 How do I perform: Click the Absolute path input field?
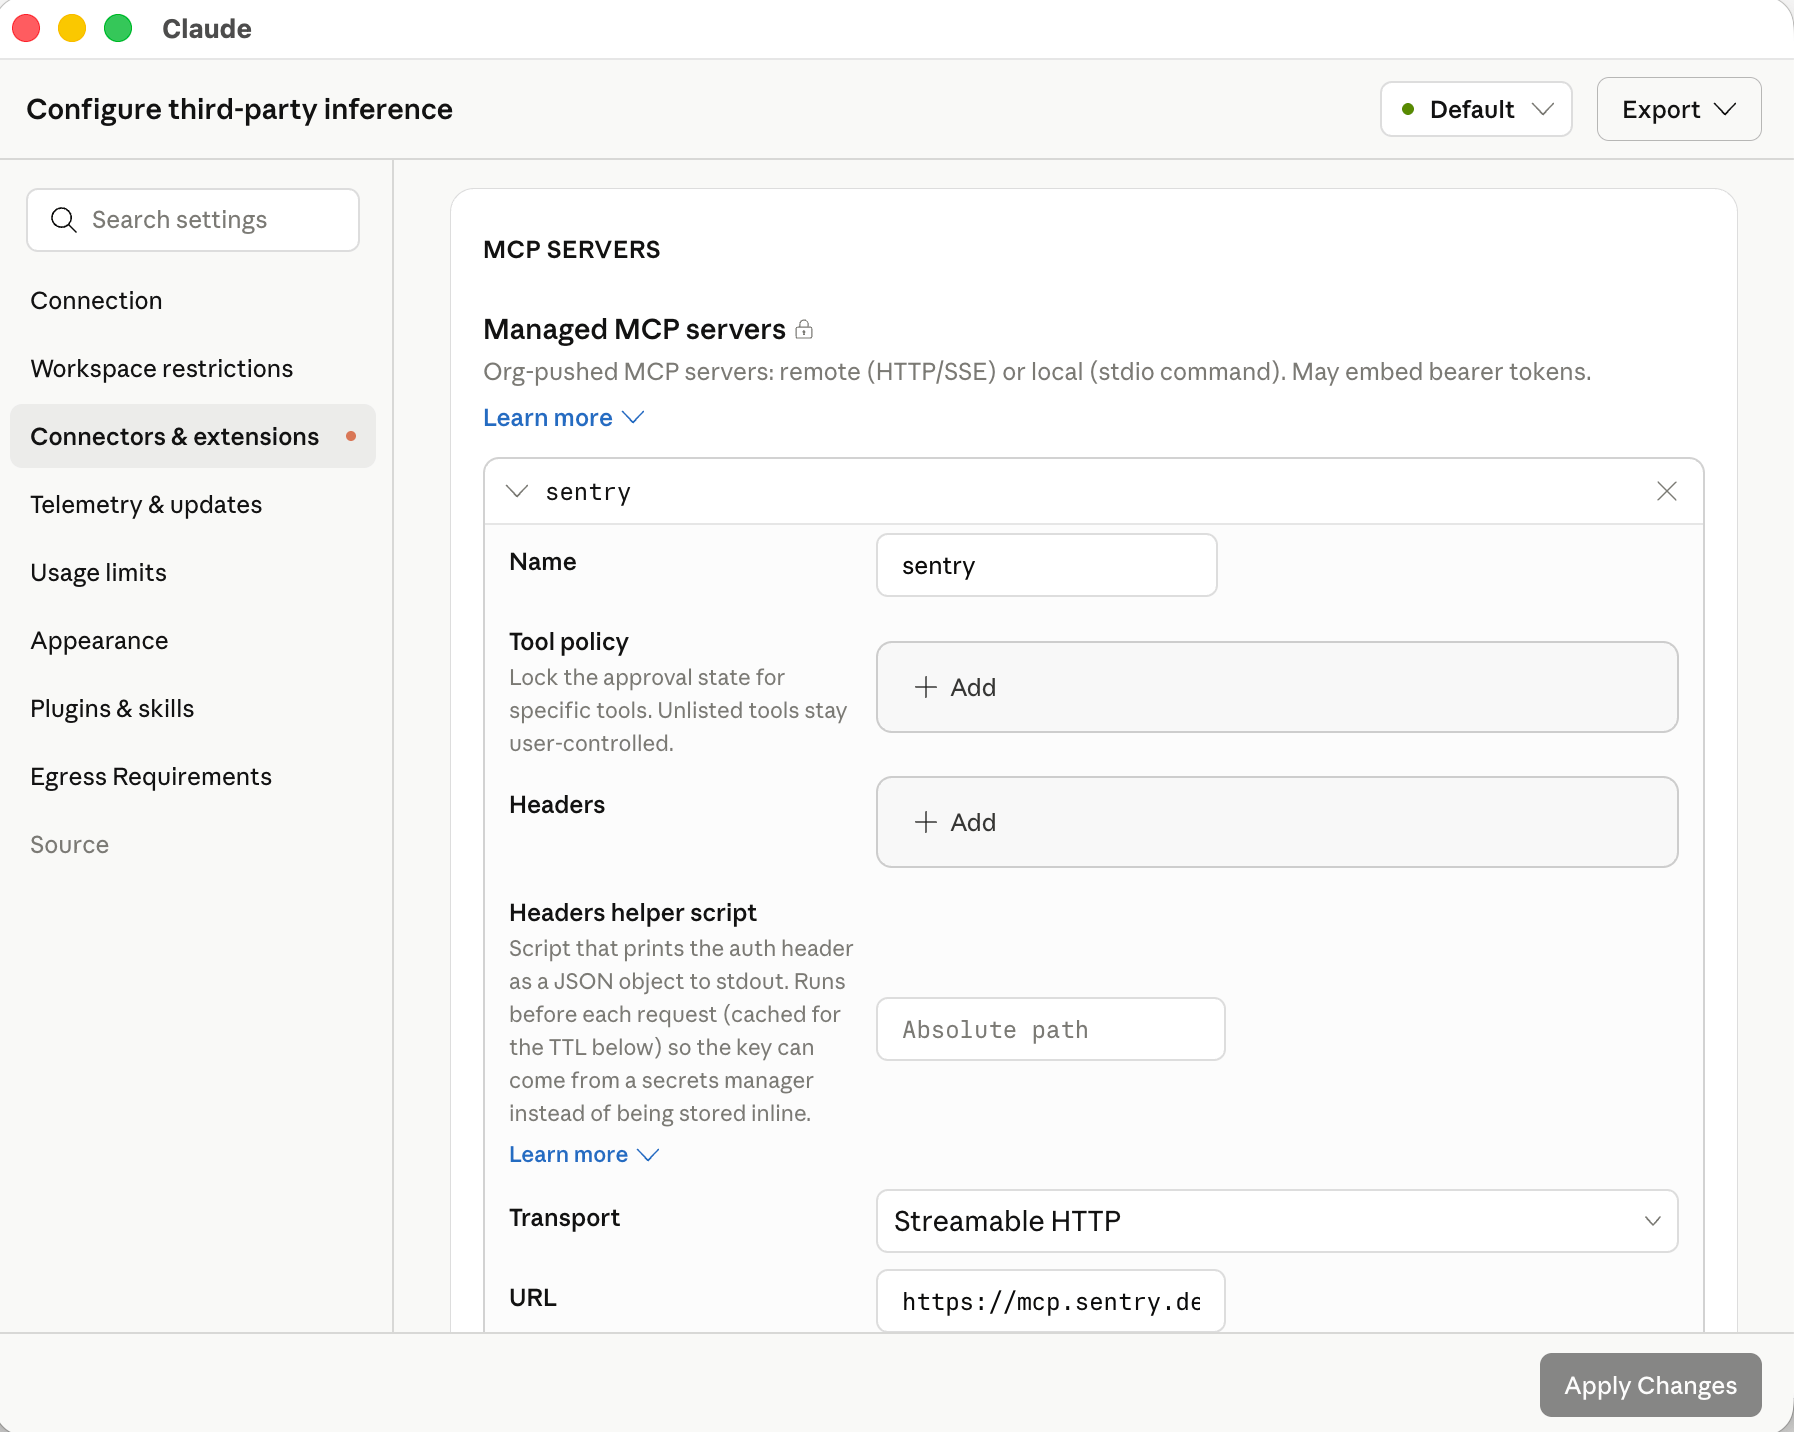[1051, 1029]
